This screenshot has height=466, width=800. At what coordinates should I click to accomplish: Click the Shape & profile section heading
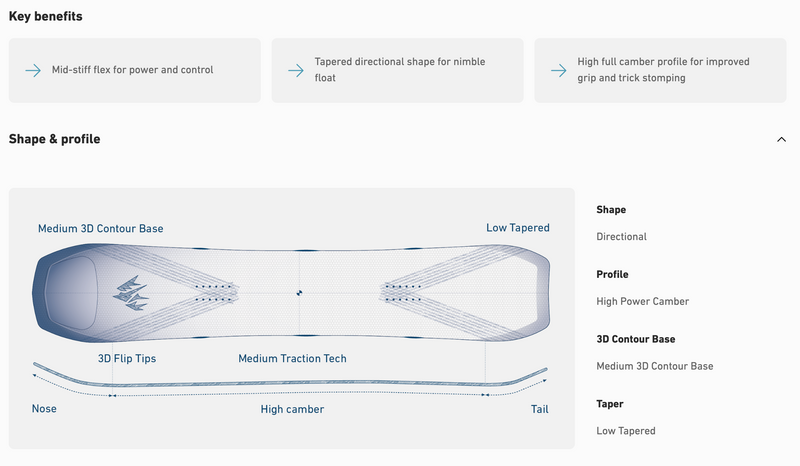click(54, 139)
